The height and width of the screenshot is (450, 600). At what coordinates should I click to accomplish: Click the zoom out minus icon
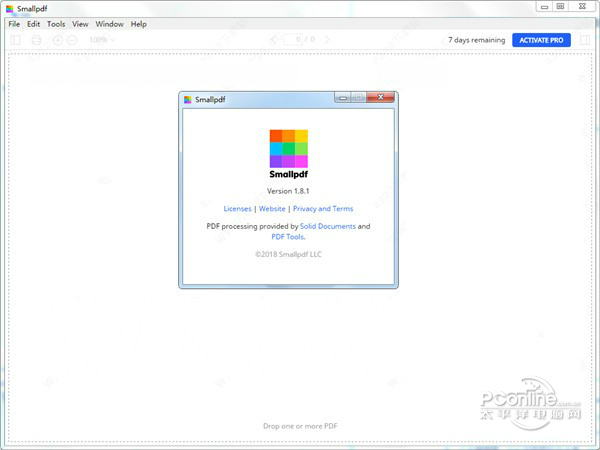[72, 40]
